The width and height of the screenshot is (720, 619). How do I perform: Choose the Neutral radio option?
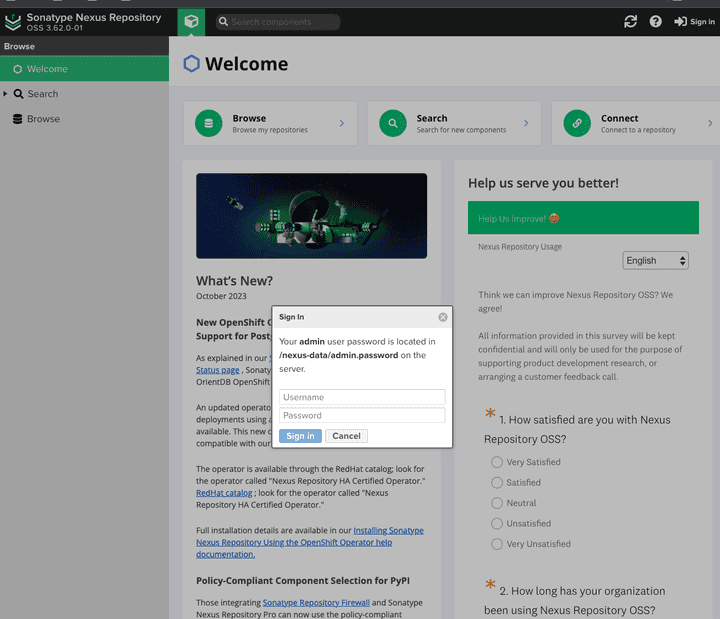point(497,503)
